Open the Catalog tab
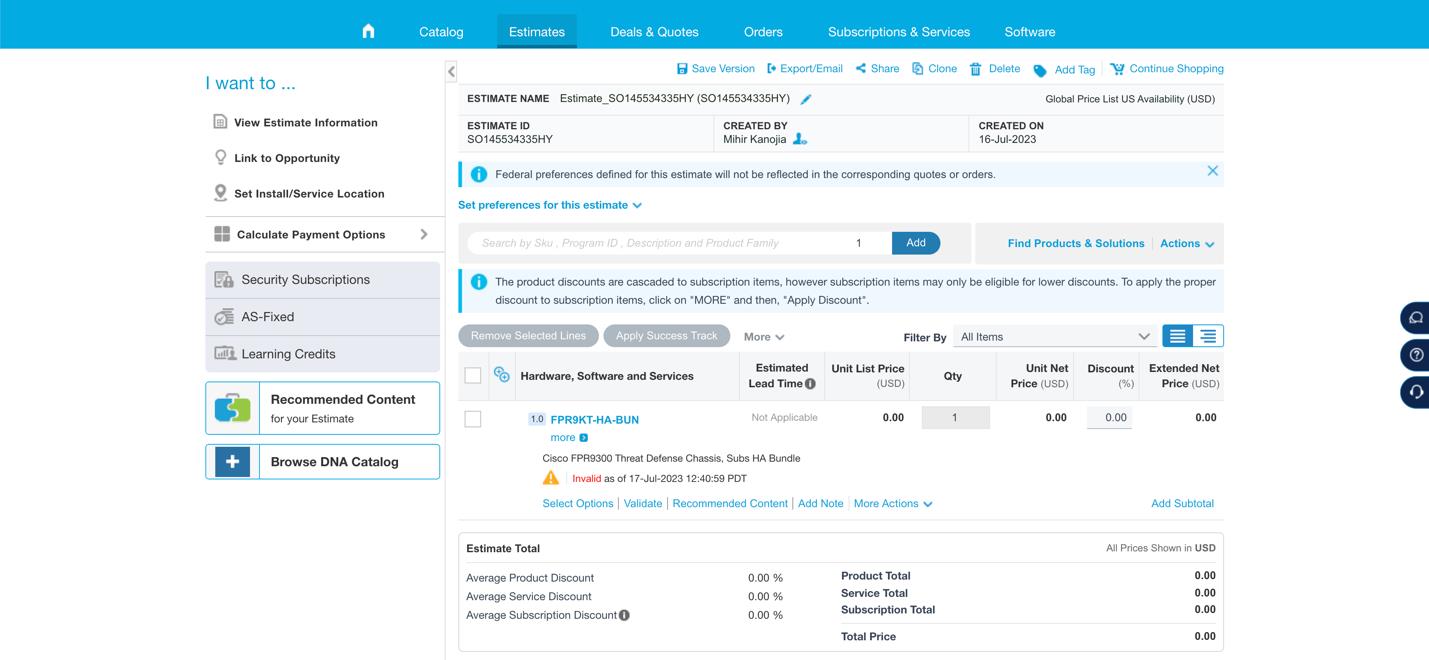Viewport: 1429px width, 660px height. tap(441, 31)
